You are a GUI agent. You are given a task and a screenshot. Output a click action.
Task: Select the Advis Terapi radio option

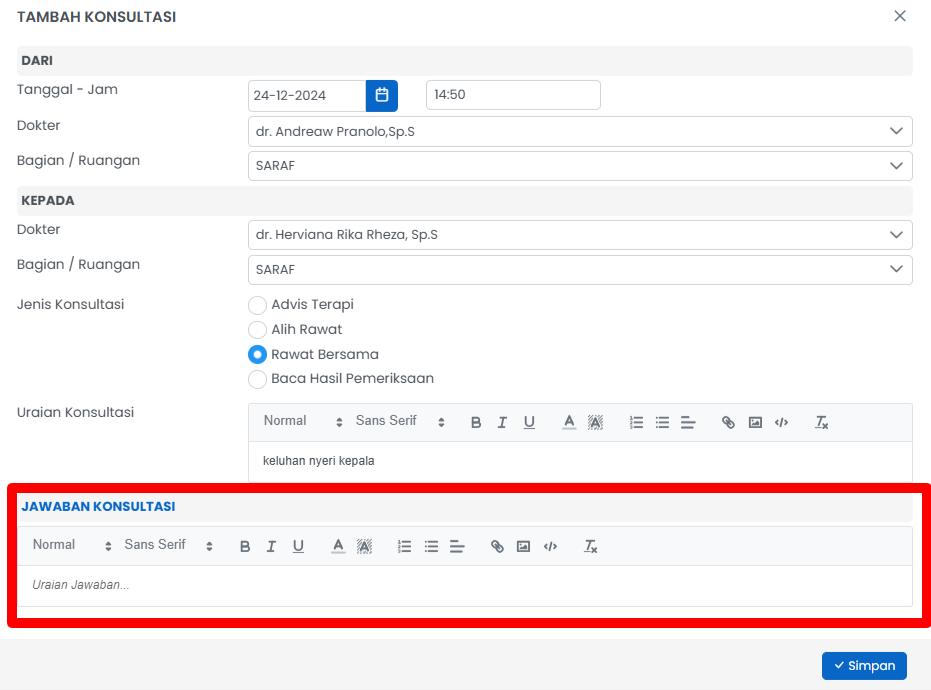tap(258, 305)
